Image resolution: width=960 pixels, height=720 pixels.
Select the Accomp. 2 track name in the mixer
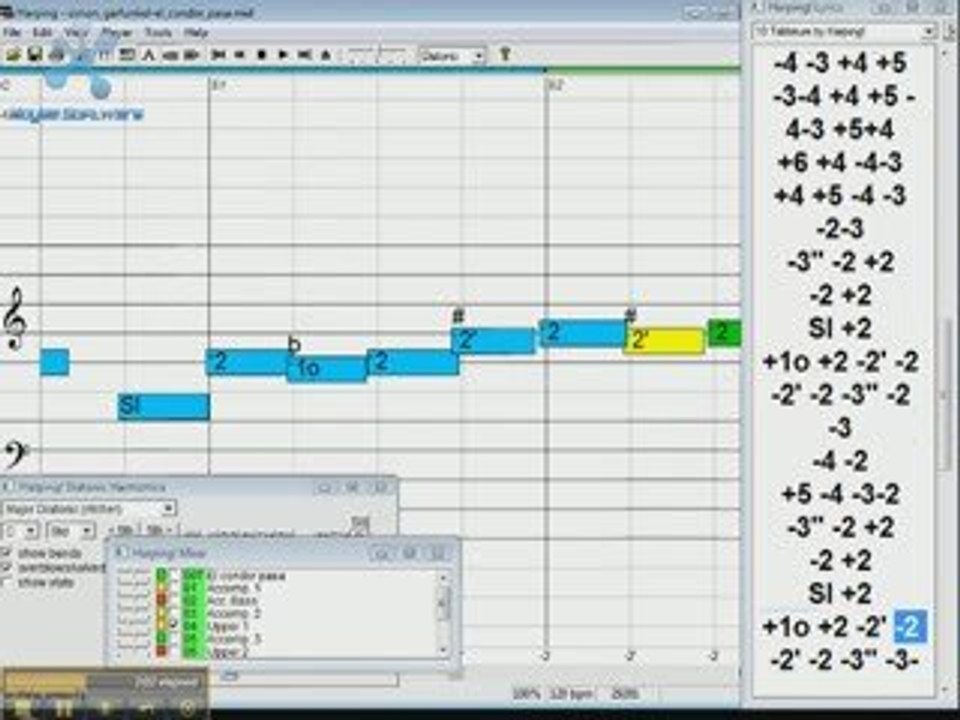click(234, 613)
